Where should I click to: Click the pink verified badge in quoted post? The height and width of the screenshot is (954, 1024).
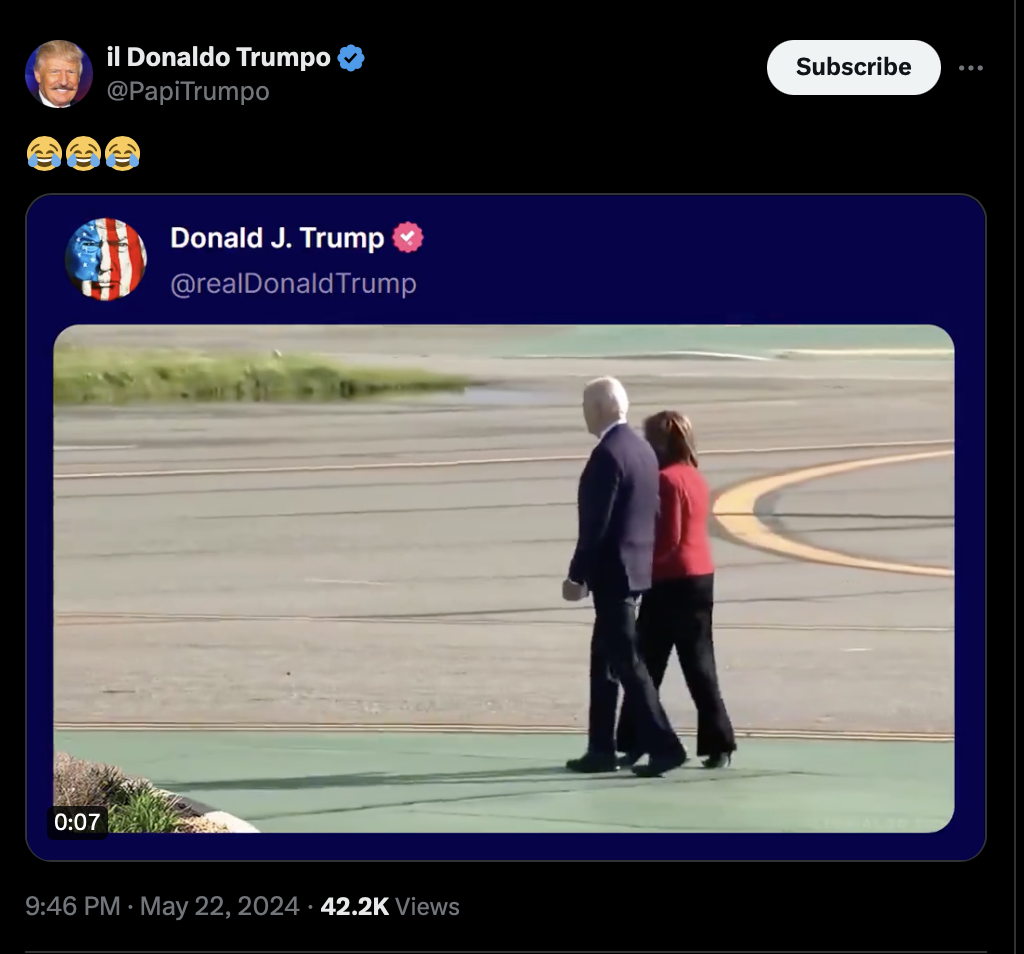click(x=408, y=238)
